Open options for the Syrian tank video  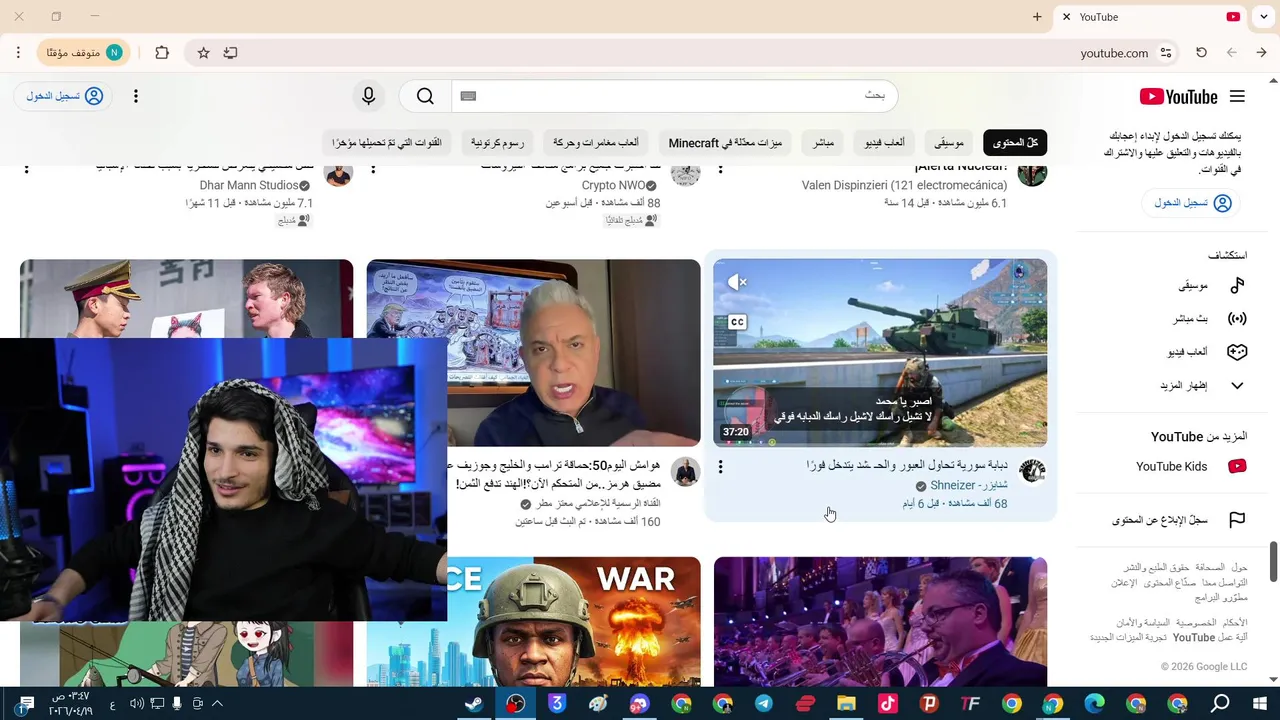pyautogui.click(x=720, y=467)
